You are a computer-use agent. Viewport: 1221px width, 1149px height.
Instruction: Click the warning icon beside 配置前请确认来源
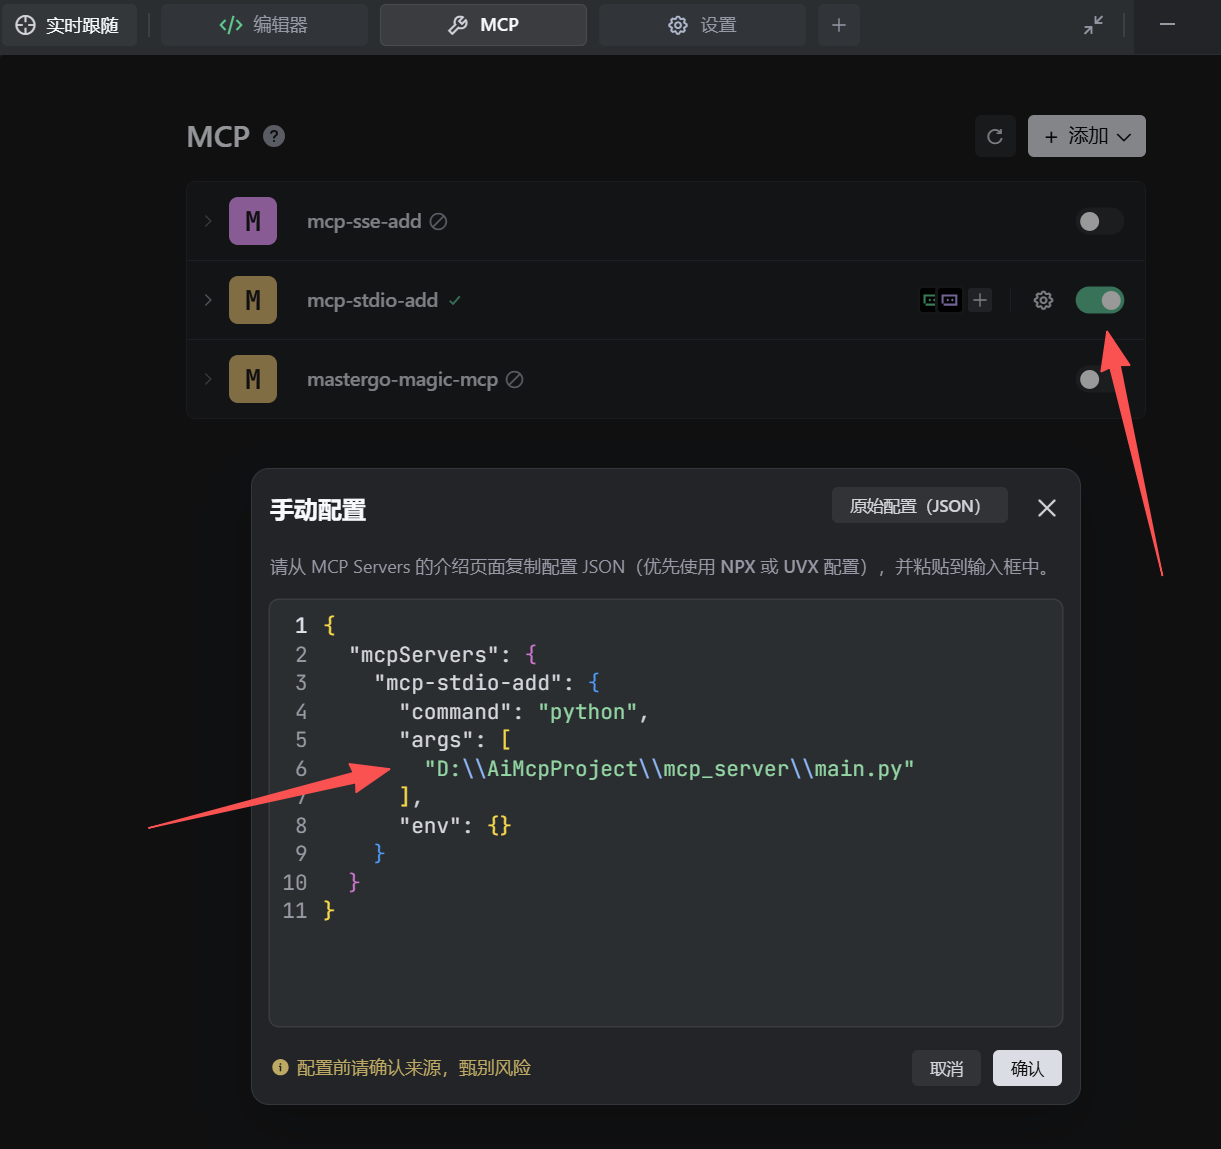tap(281, 1067)
